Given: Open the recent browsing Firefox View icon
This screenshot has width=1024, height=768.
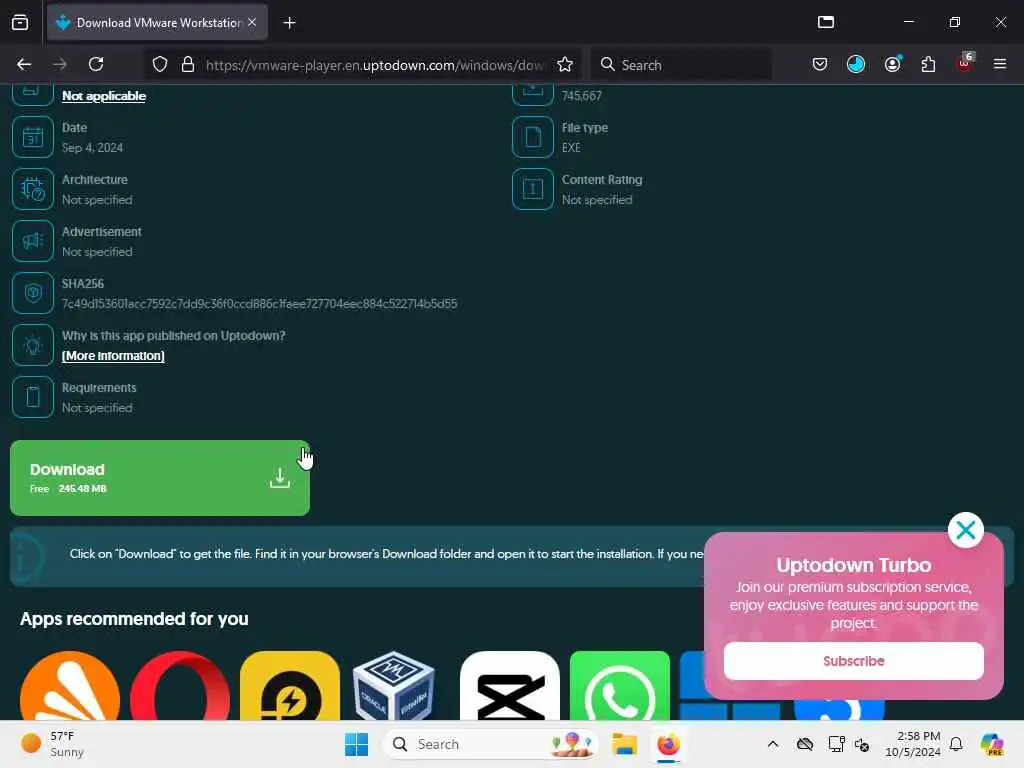Looking at the screenshot, I should 20,22.
